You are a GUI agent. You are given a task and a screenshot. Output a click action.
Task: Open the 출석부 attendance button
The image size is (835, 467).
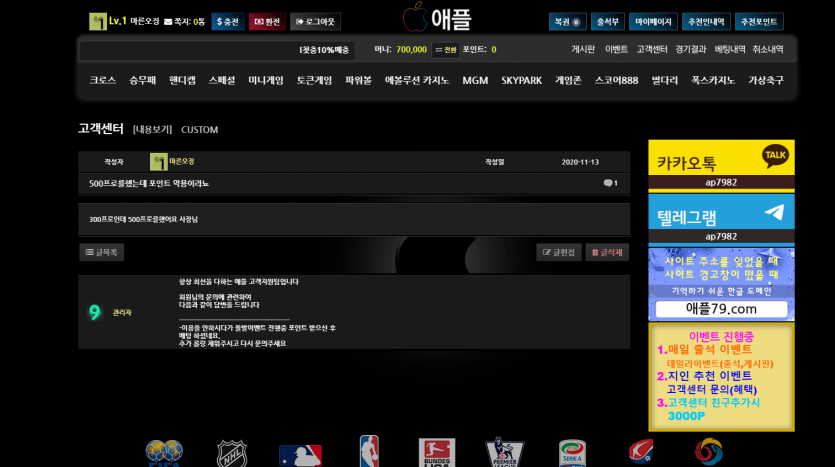pyautogui.click(x=608, y=22)
